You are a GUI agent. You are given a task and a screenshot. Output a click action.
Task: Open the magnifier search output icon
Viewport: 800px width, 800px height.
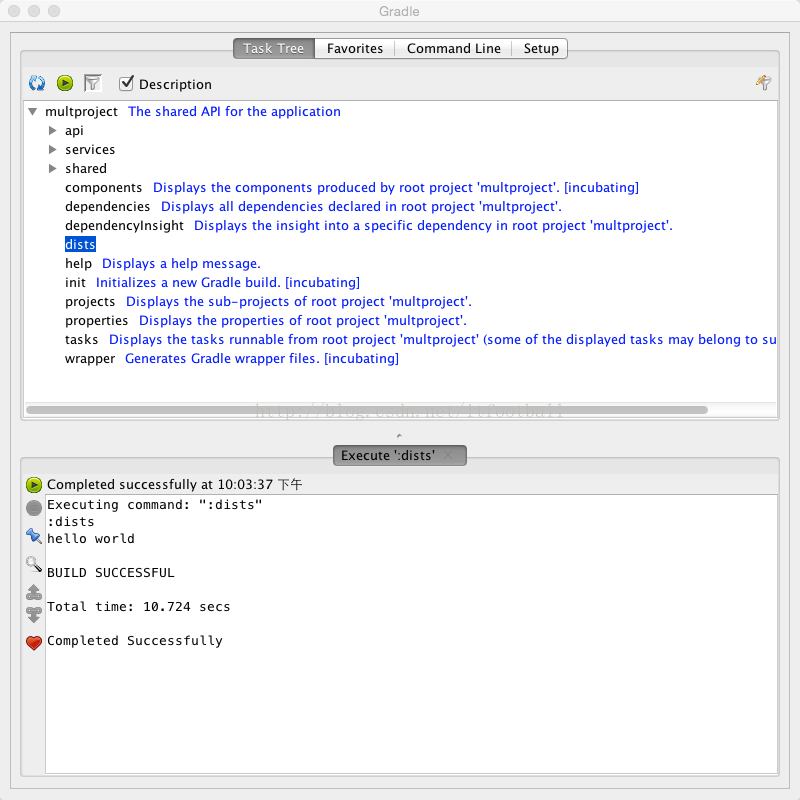point(34,564)
